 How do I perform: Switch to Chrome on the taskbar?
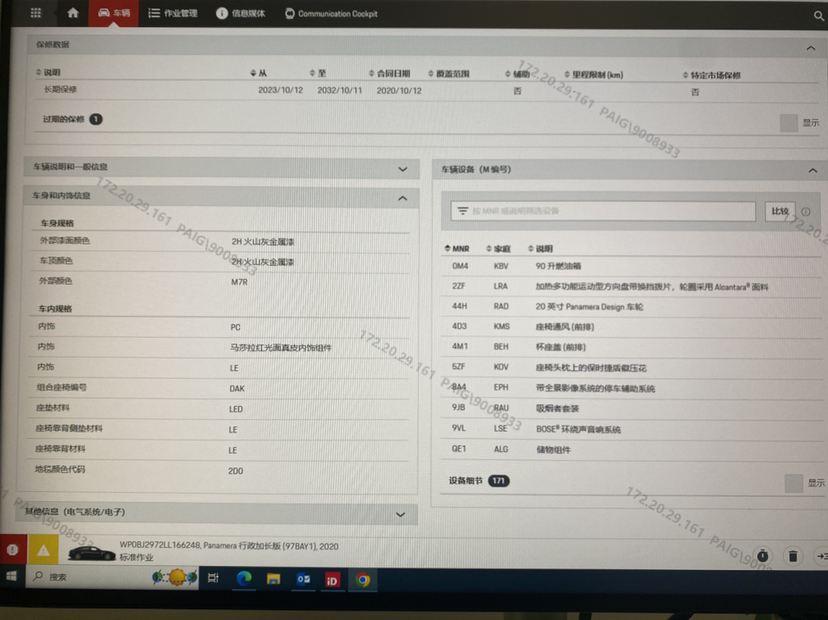pos(363,581)
